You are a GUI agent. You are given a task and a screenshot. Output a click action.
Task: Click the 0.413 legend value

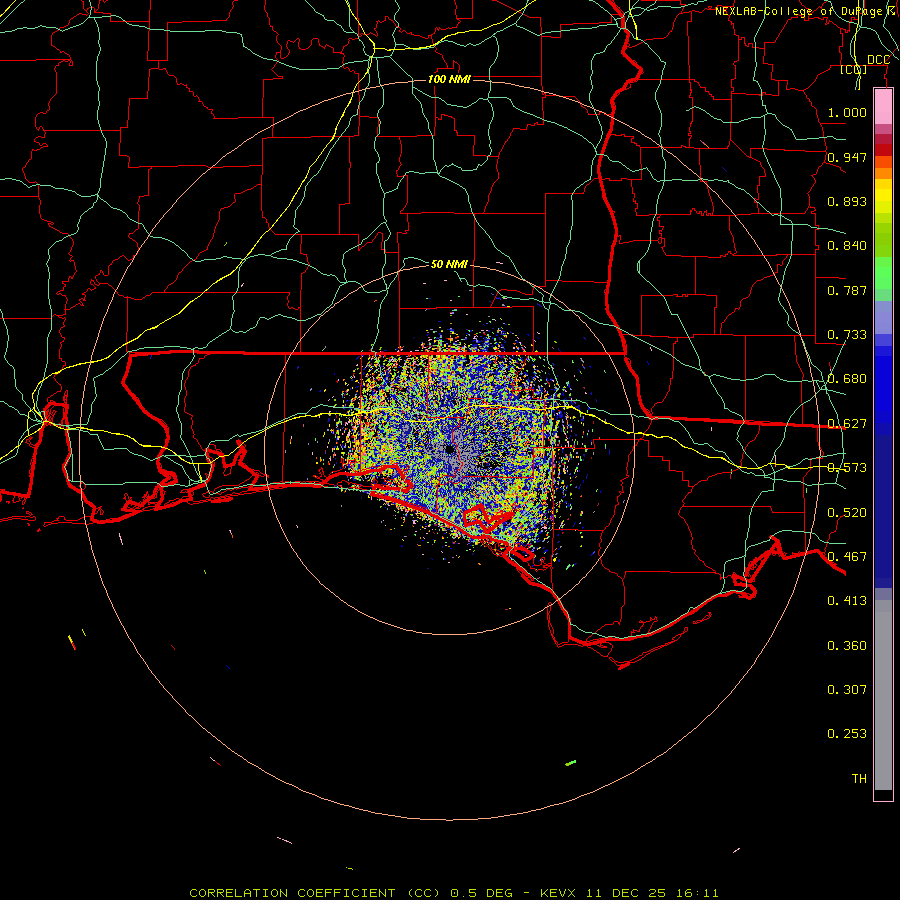pos(847,601)
